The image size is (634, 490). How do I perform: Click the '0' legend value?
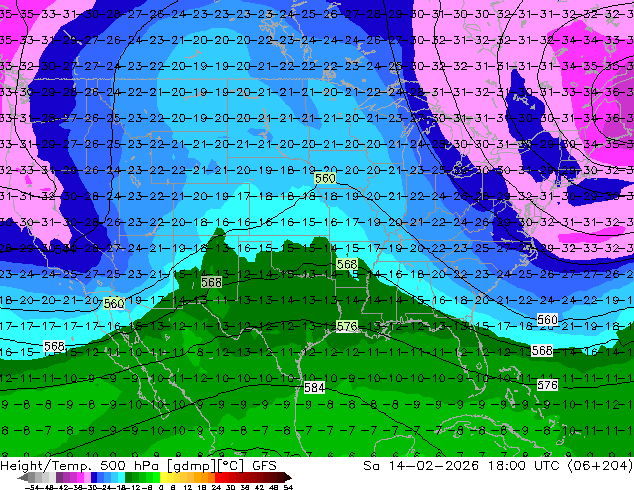(x=161, y=487)
